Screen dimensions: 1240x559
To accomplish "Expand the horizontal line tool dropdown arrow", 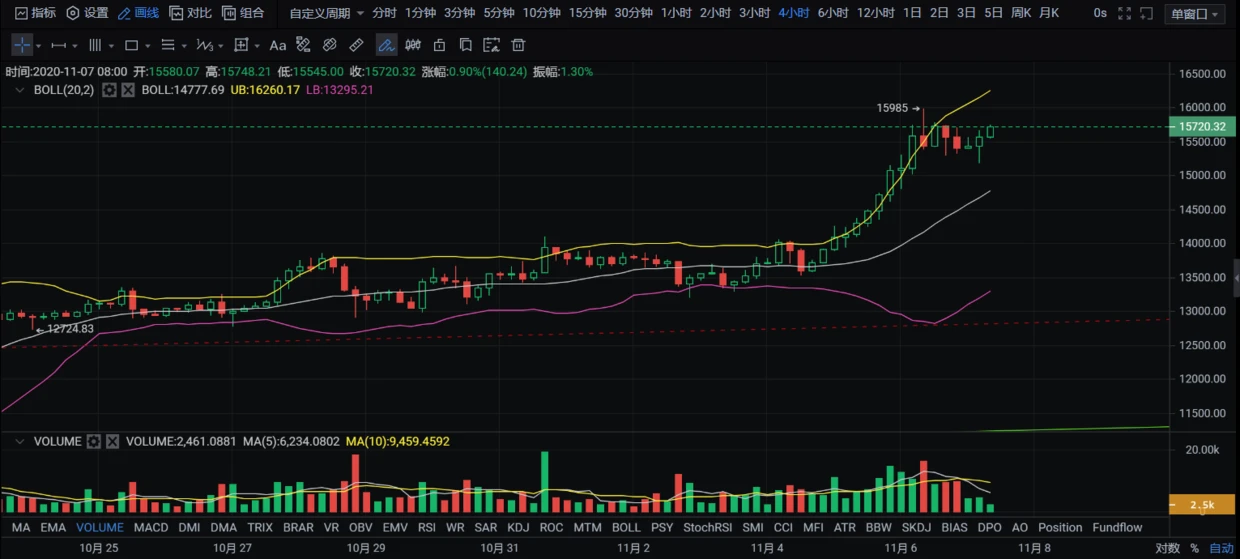I will click(x=75, y=46).
